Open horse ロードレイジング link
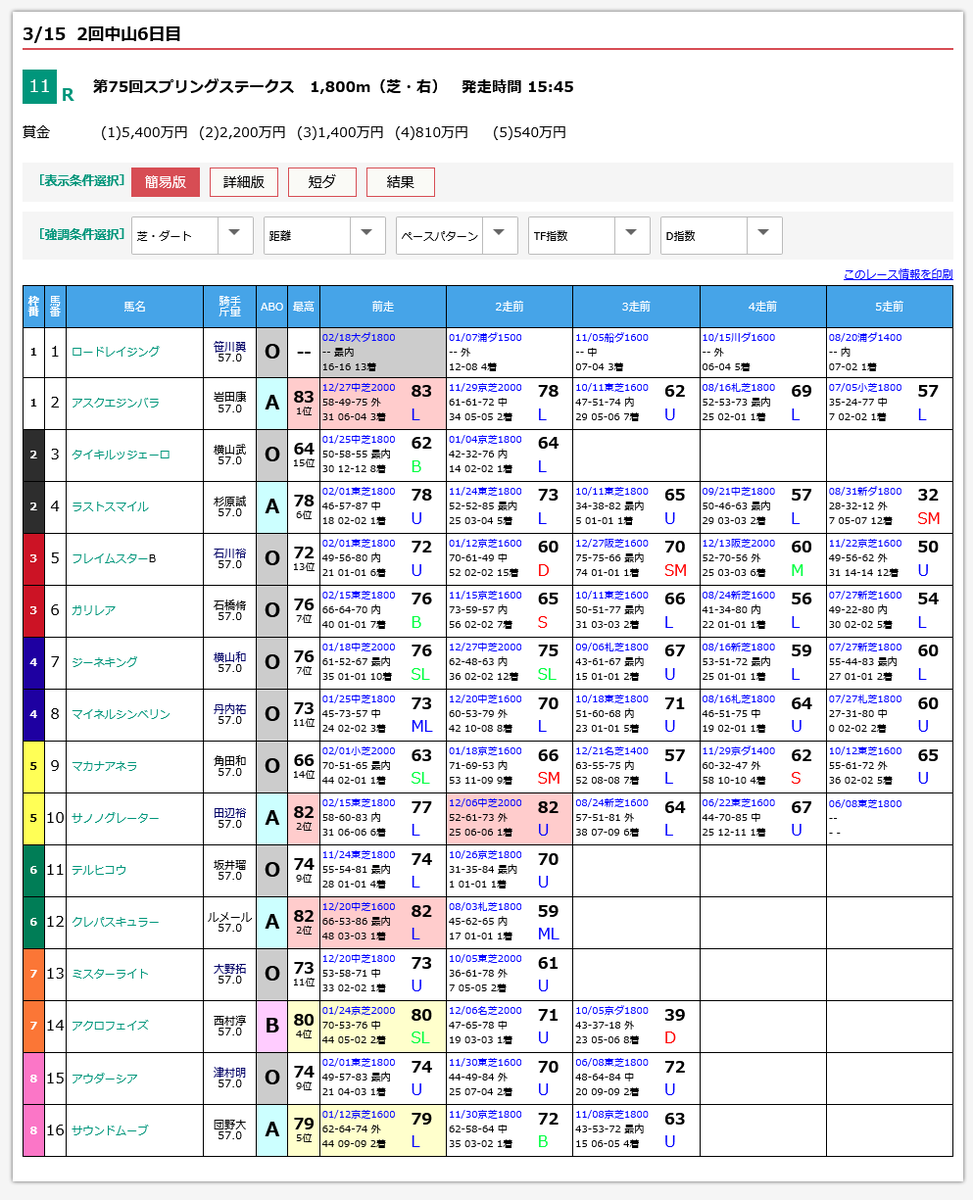973x1200 pixels. [x=115, y=352]
